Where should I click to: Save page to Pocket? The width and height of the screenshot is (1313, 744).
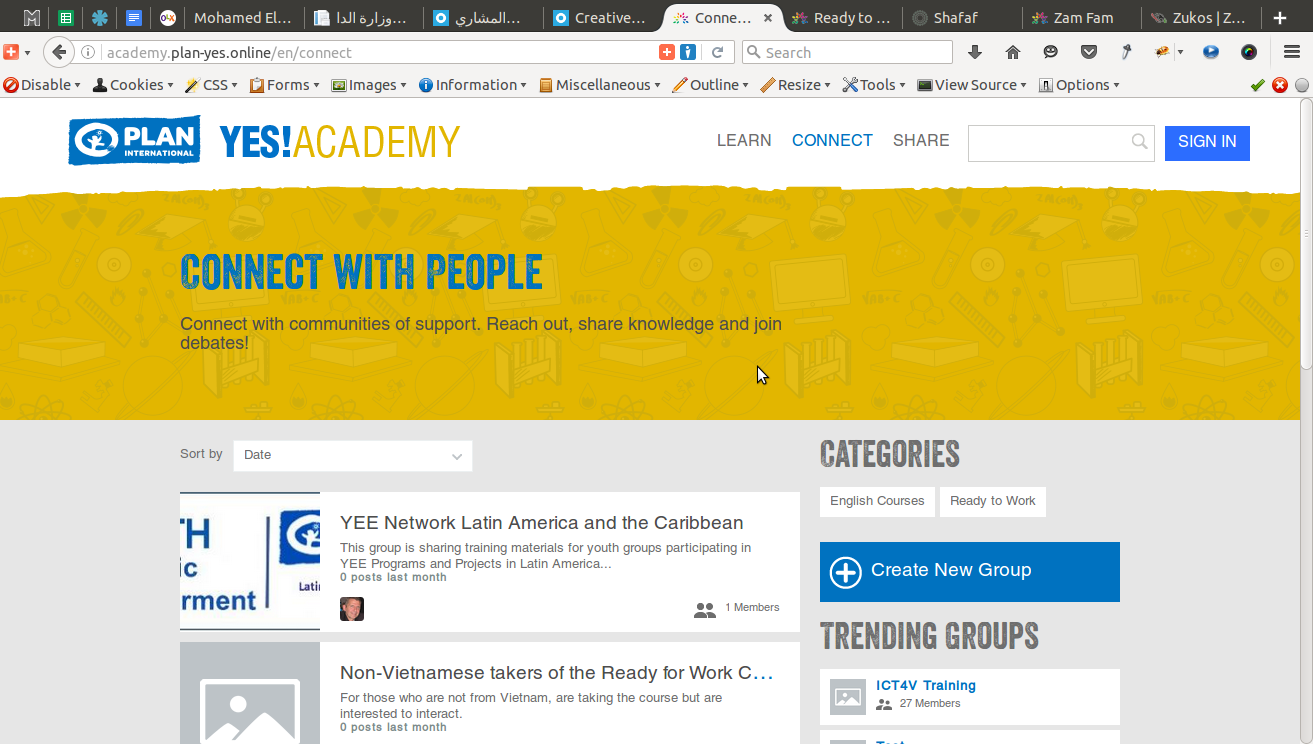[1088, 52]
